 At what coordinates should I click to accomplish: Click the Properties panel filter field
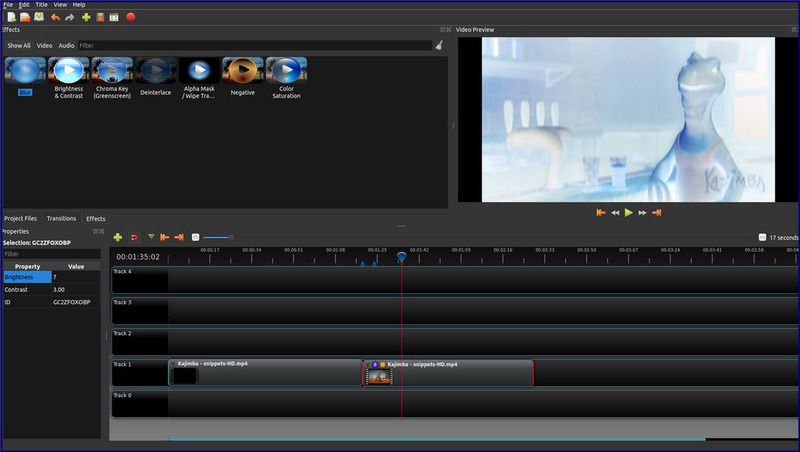click(x=51, y=254)
